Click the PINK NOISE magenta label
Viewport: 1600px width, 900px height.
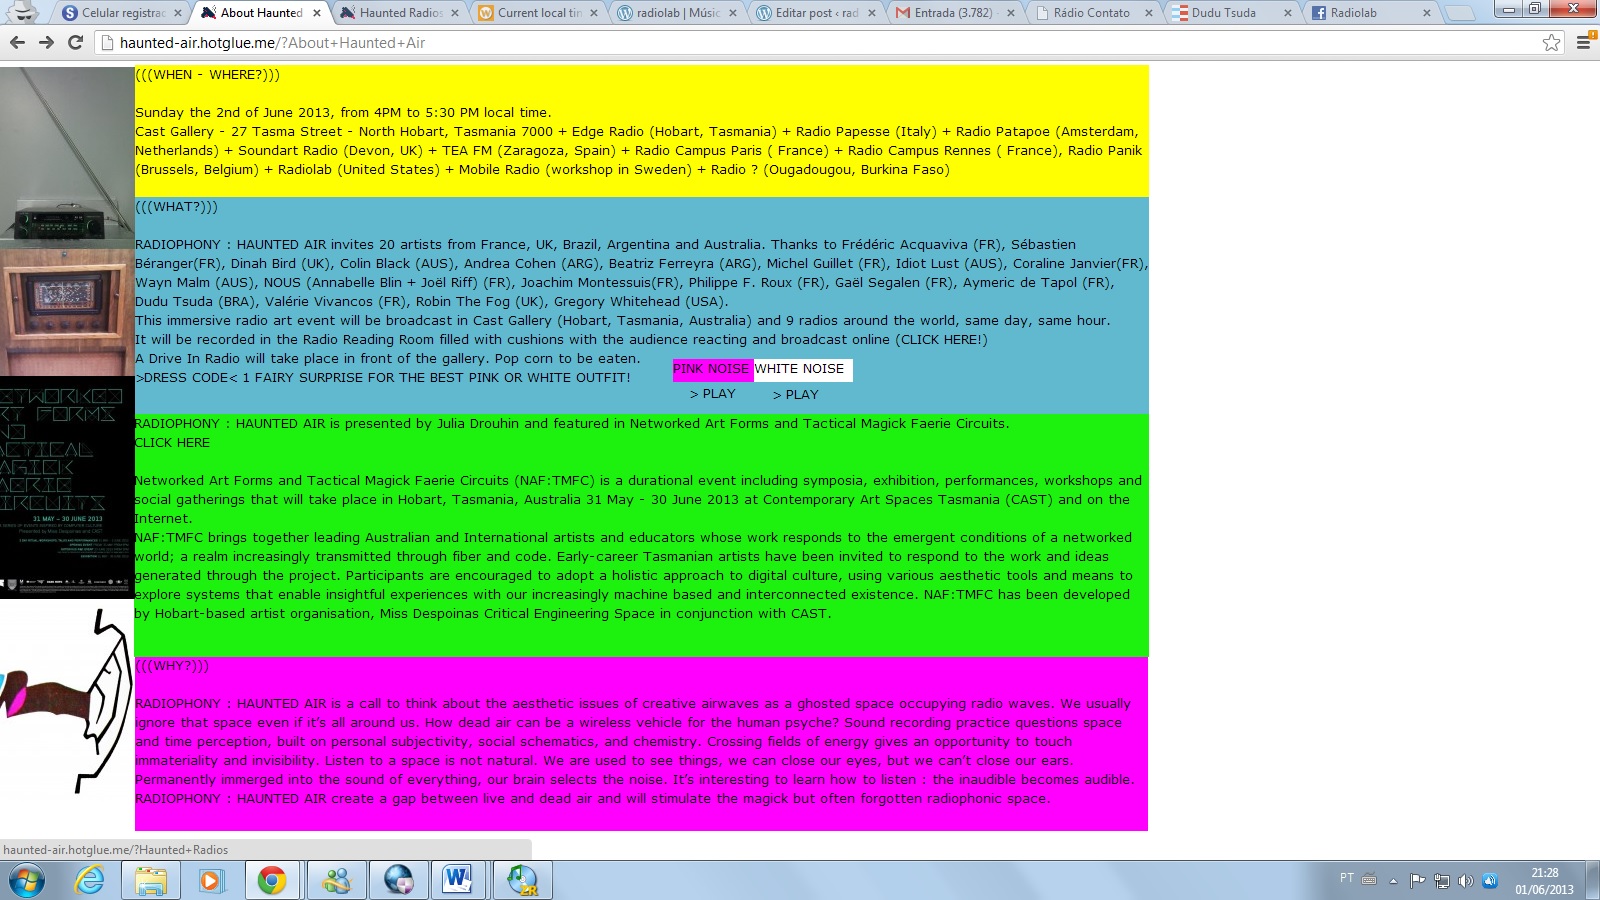click(711, 369)
